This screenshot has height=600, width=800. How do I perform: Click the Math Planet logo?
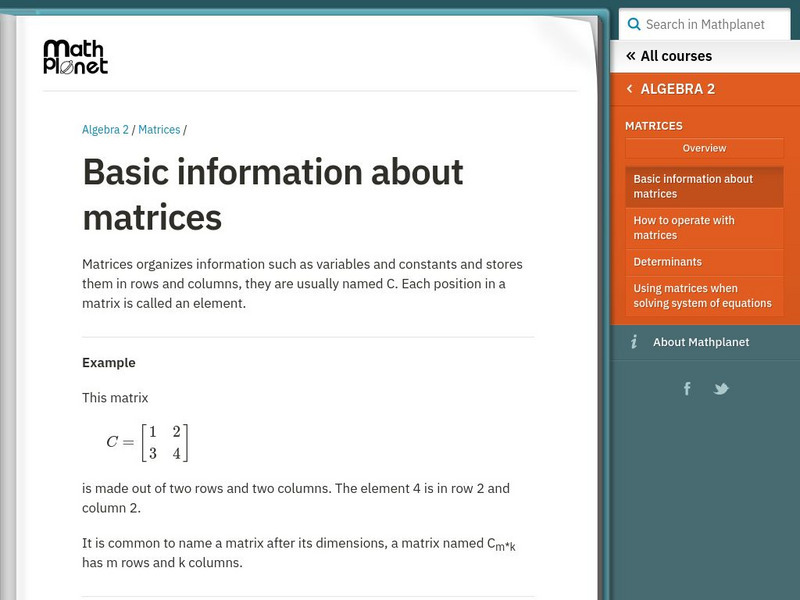(x=76, y=57)
